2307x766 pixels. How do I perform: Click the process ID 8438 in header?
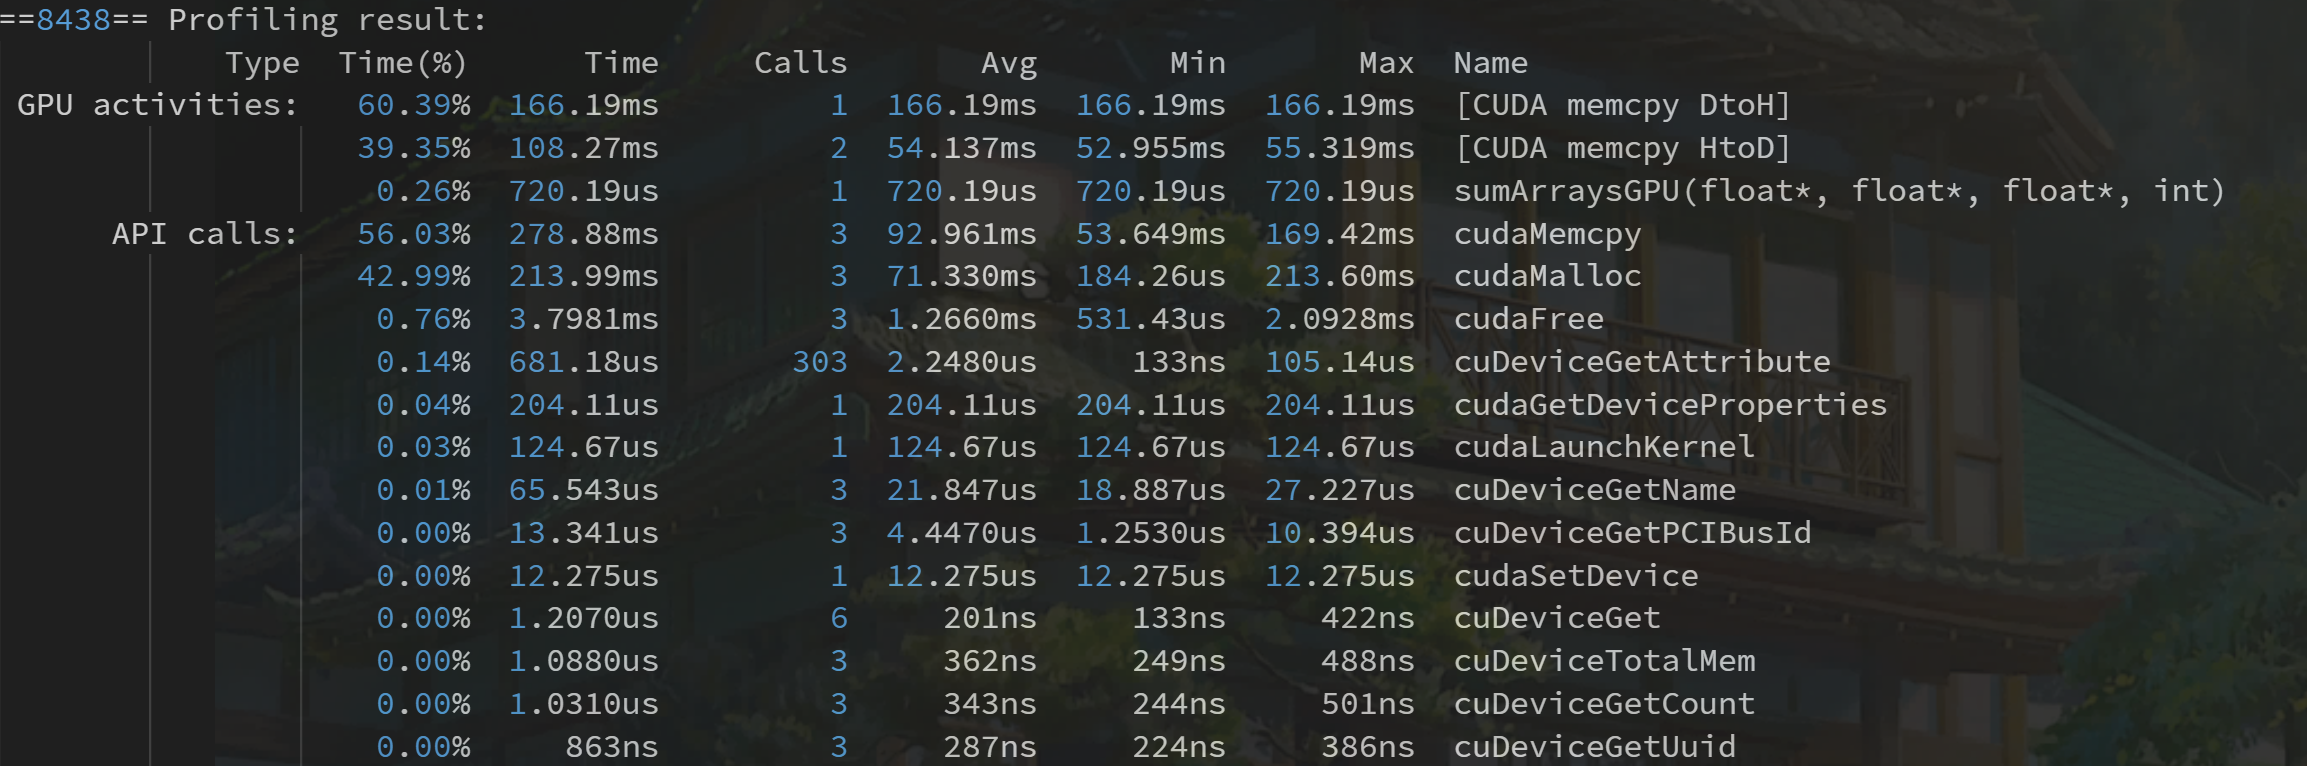[x=73, y=20]
